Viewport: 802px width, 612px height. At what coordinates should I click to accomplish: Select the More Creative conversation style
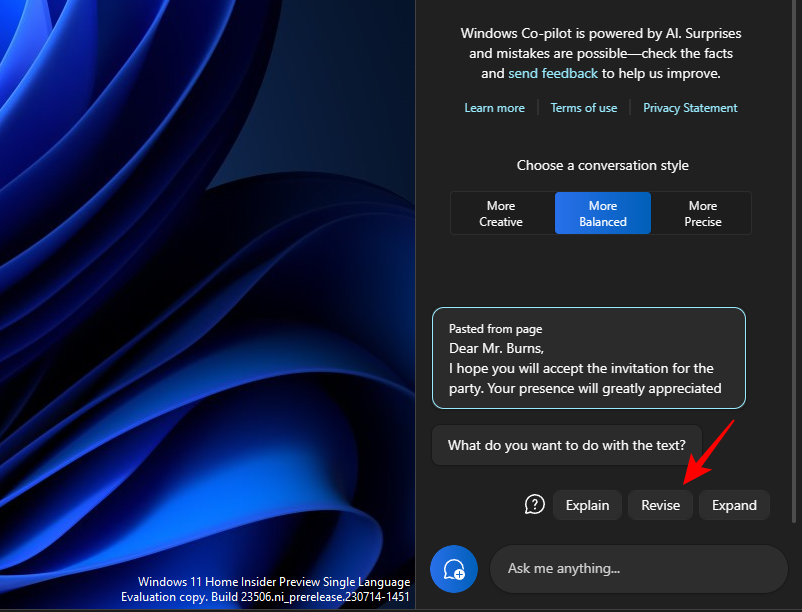pos(501,213)
